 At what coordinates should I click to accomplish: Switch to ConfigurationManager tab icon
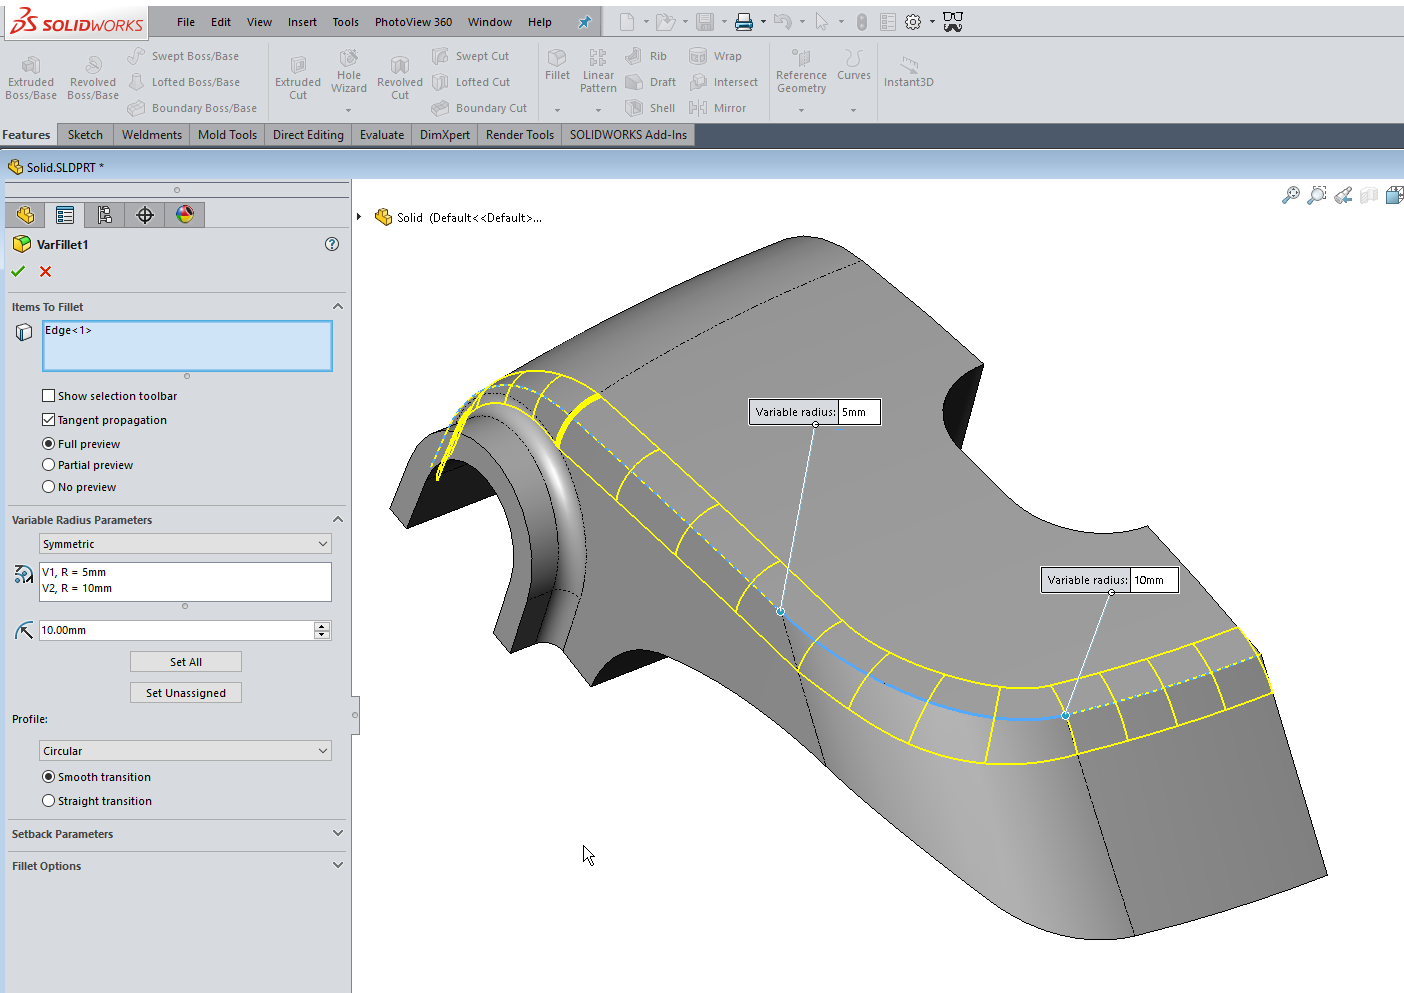tap(105, 215)
